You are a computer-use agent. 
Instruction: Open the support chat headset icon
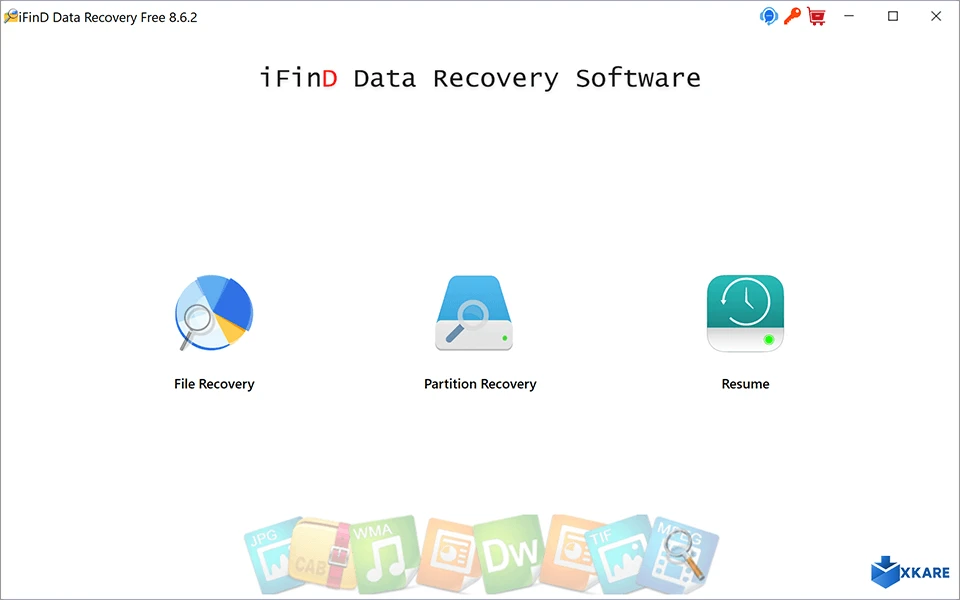point(768,16)
